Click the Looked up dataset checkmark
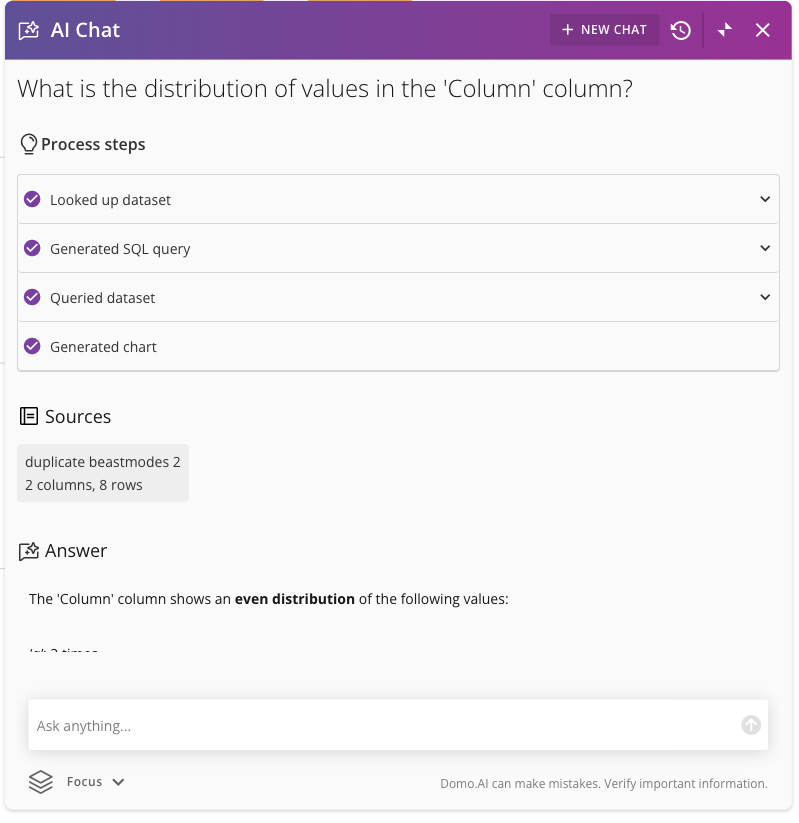Image resolution: width=799 pixels, height=823 pixels. click(32, 199)
